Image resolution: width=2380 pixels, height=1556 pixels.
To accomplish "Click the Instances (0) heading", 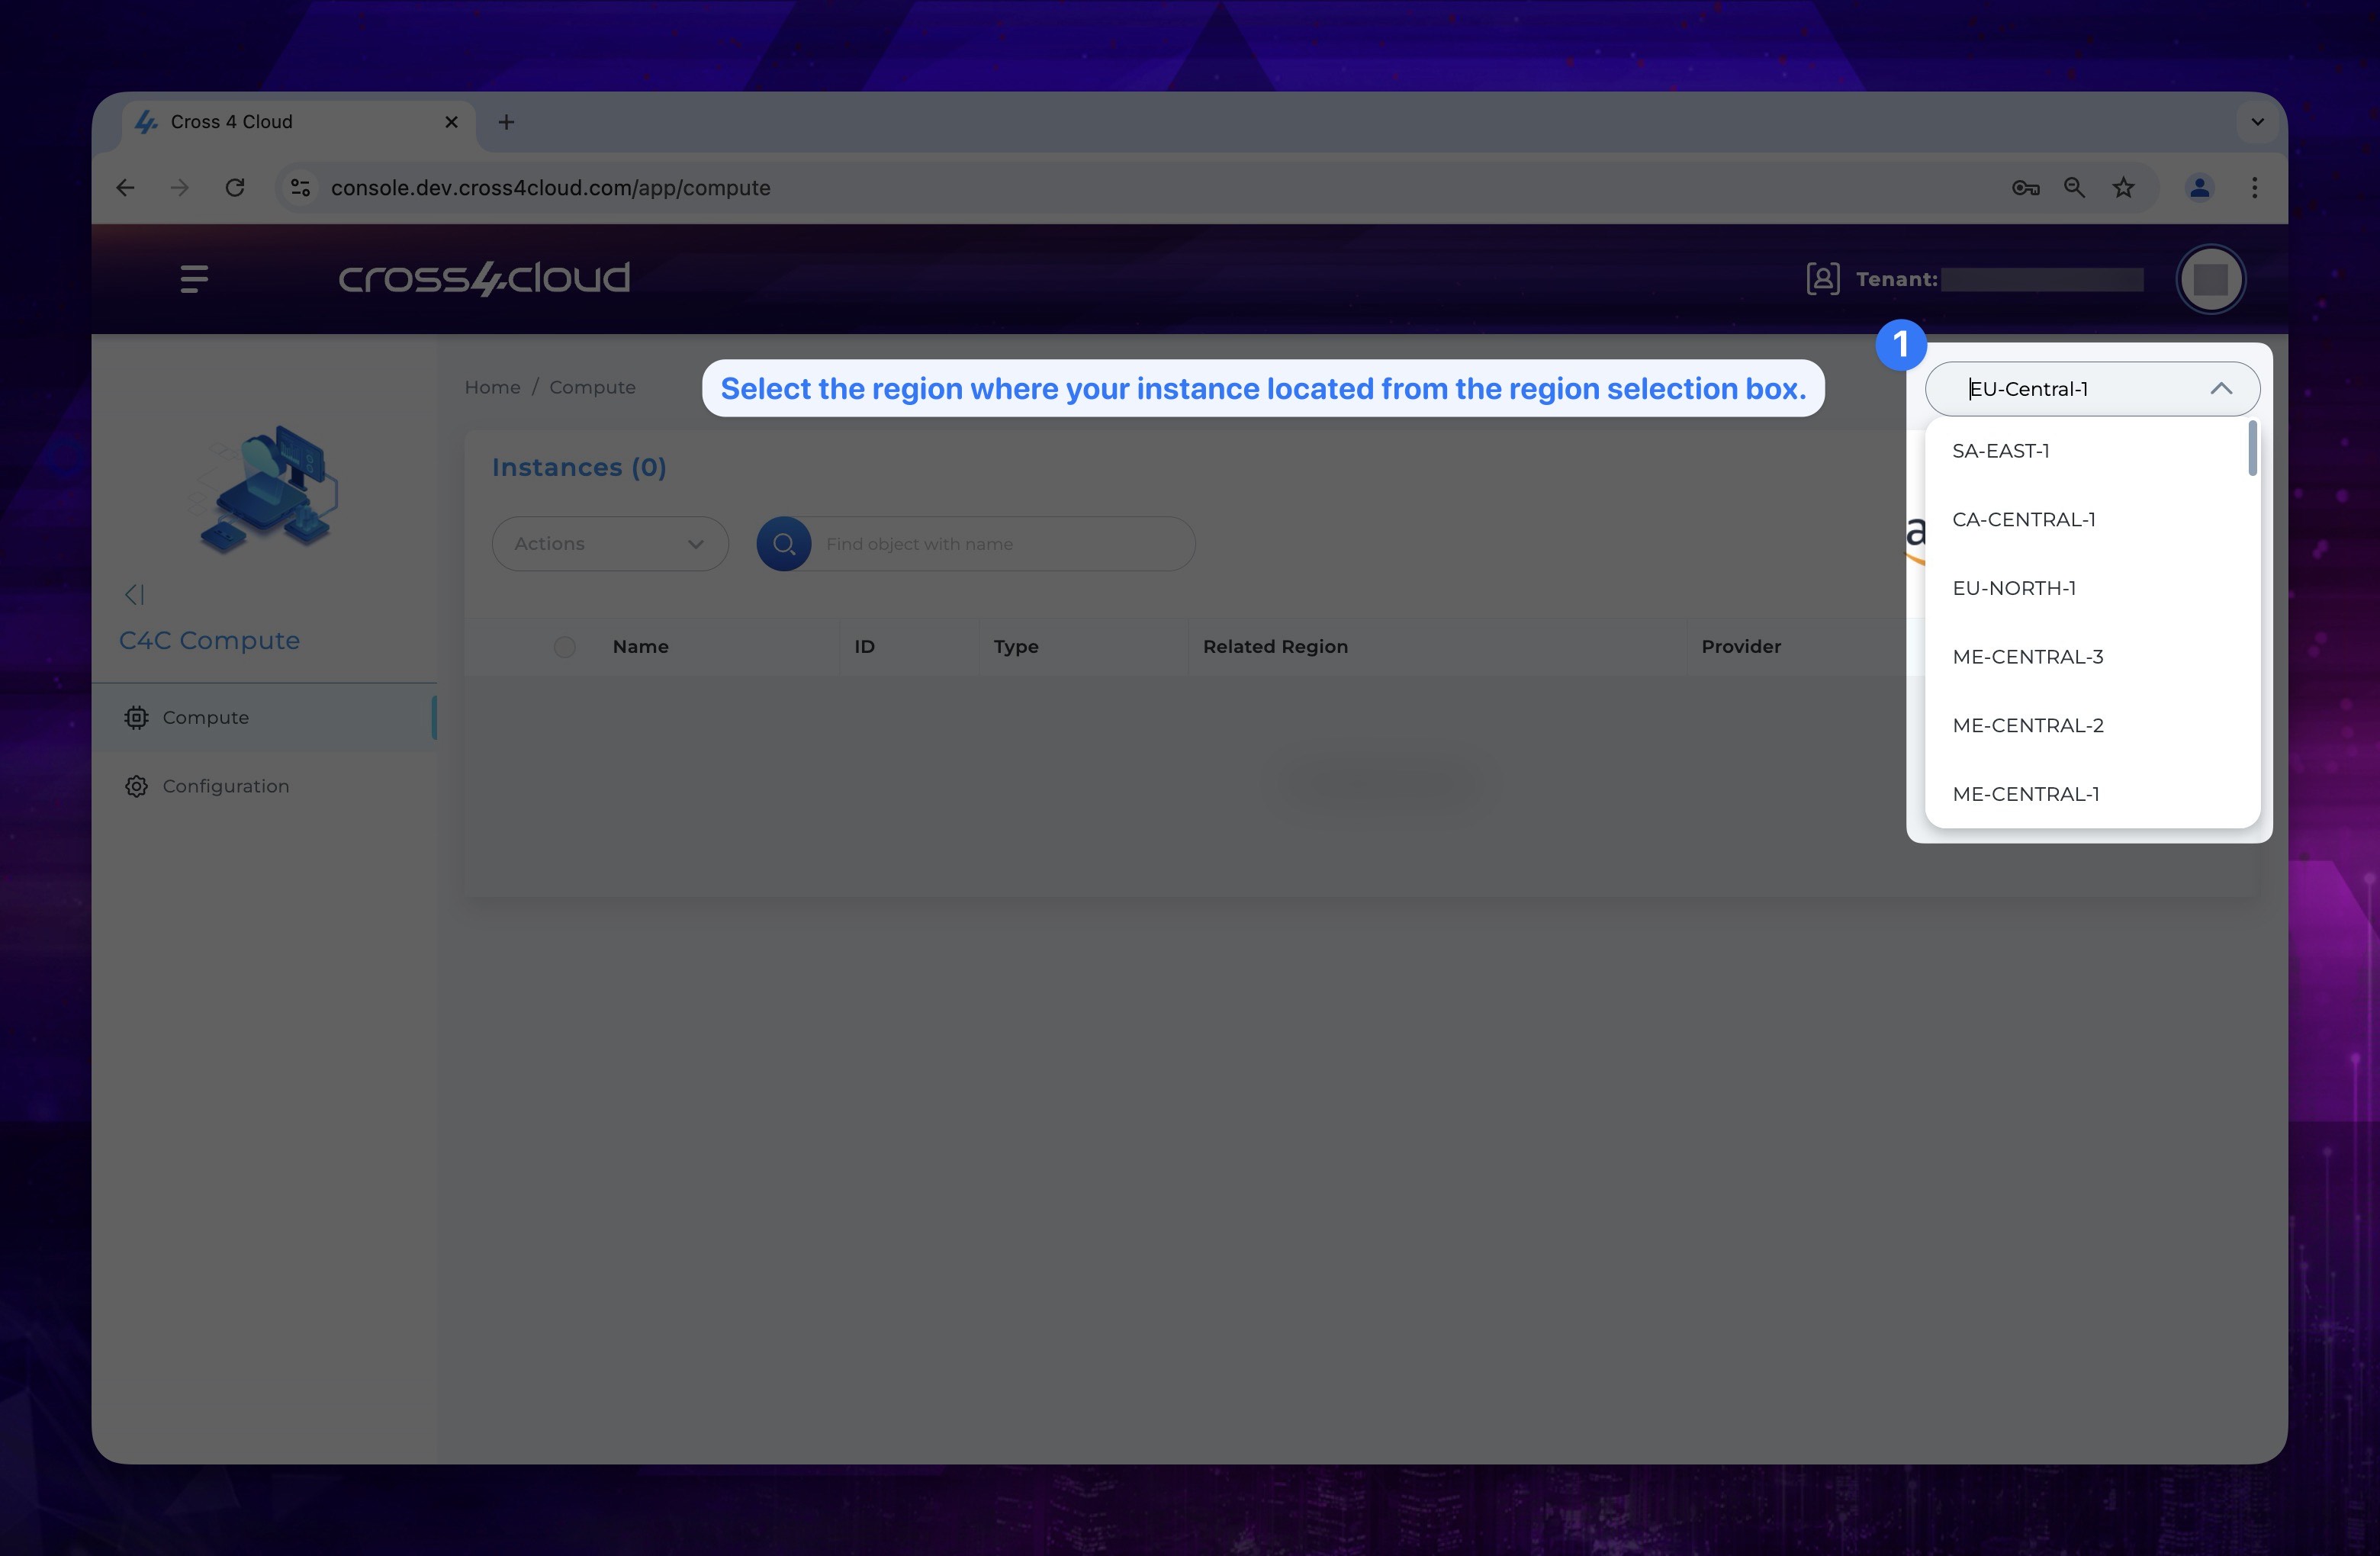I will (x=579, y=468).
